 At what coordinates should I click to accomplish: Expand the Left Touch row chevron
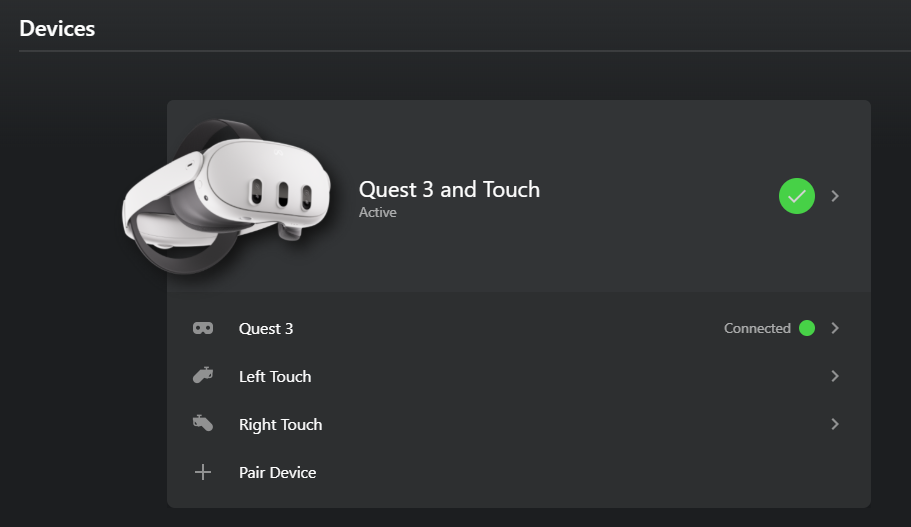tap(835, 376)
